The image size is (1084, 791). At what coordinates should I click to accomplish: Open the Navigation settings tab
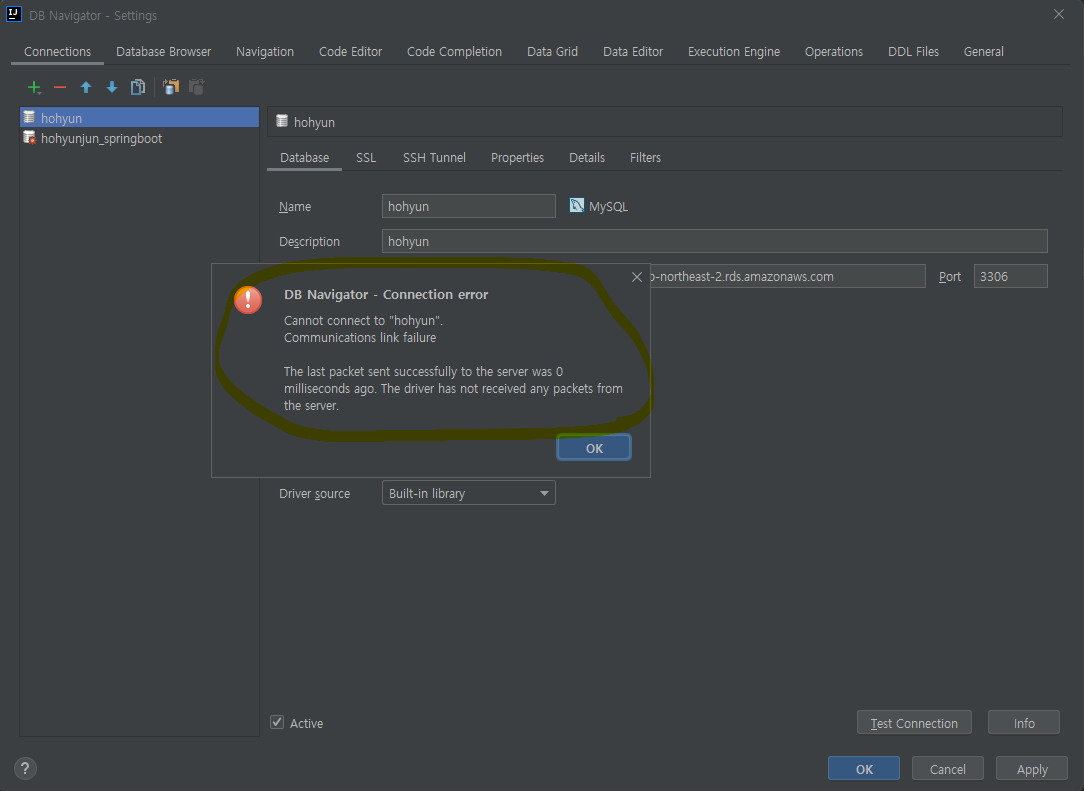(265, 52)
